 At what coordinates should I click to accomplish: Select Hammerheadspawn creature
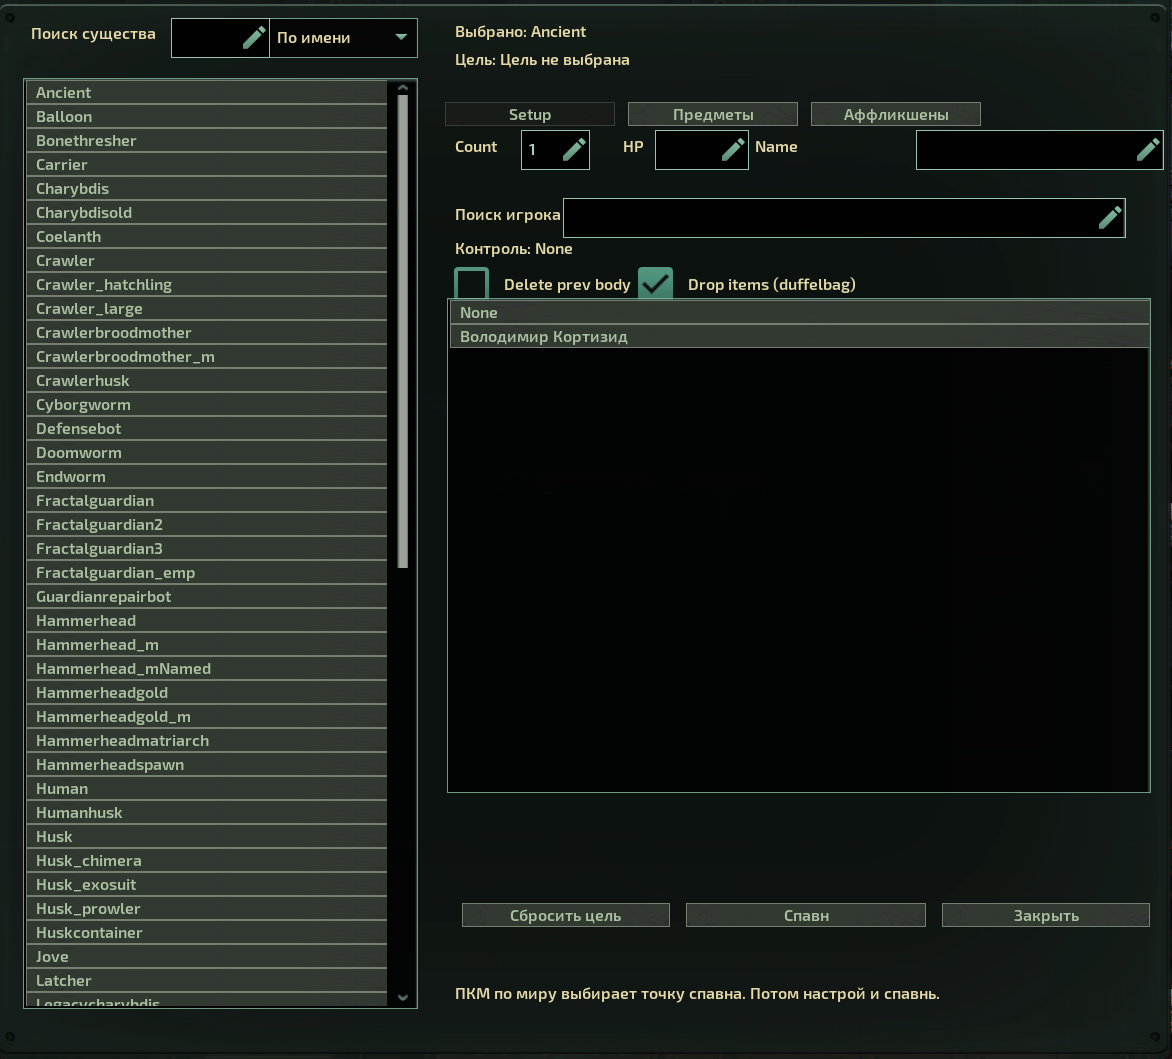pyautogui.click(x=207, y=764)
